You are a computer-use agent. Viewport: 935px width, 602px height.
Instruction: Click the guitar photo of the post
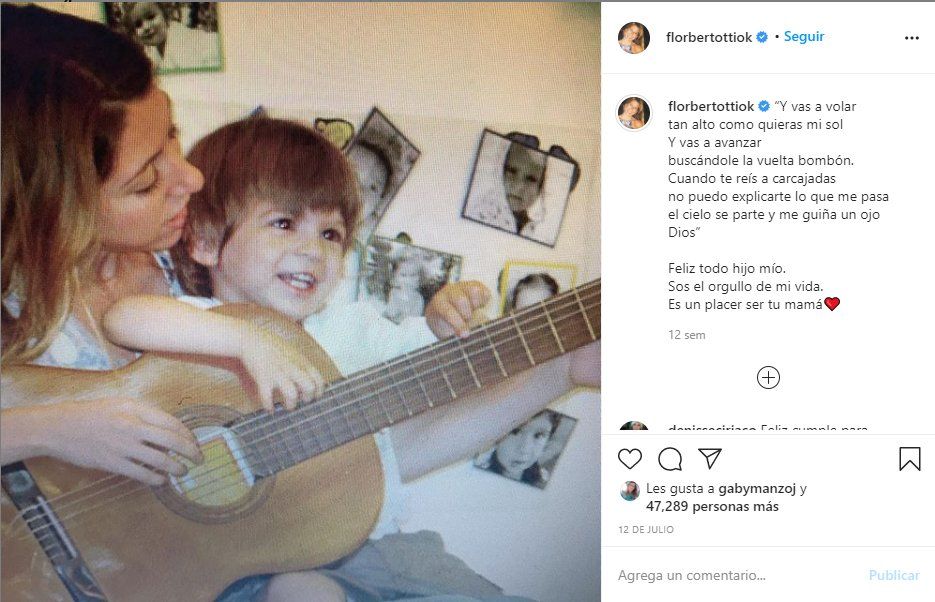(300, 301)
